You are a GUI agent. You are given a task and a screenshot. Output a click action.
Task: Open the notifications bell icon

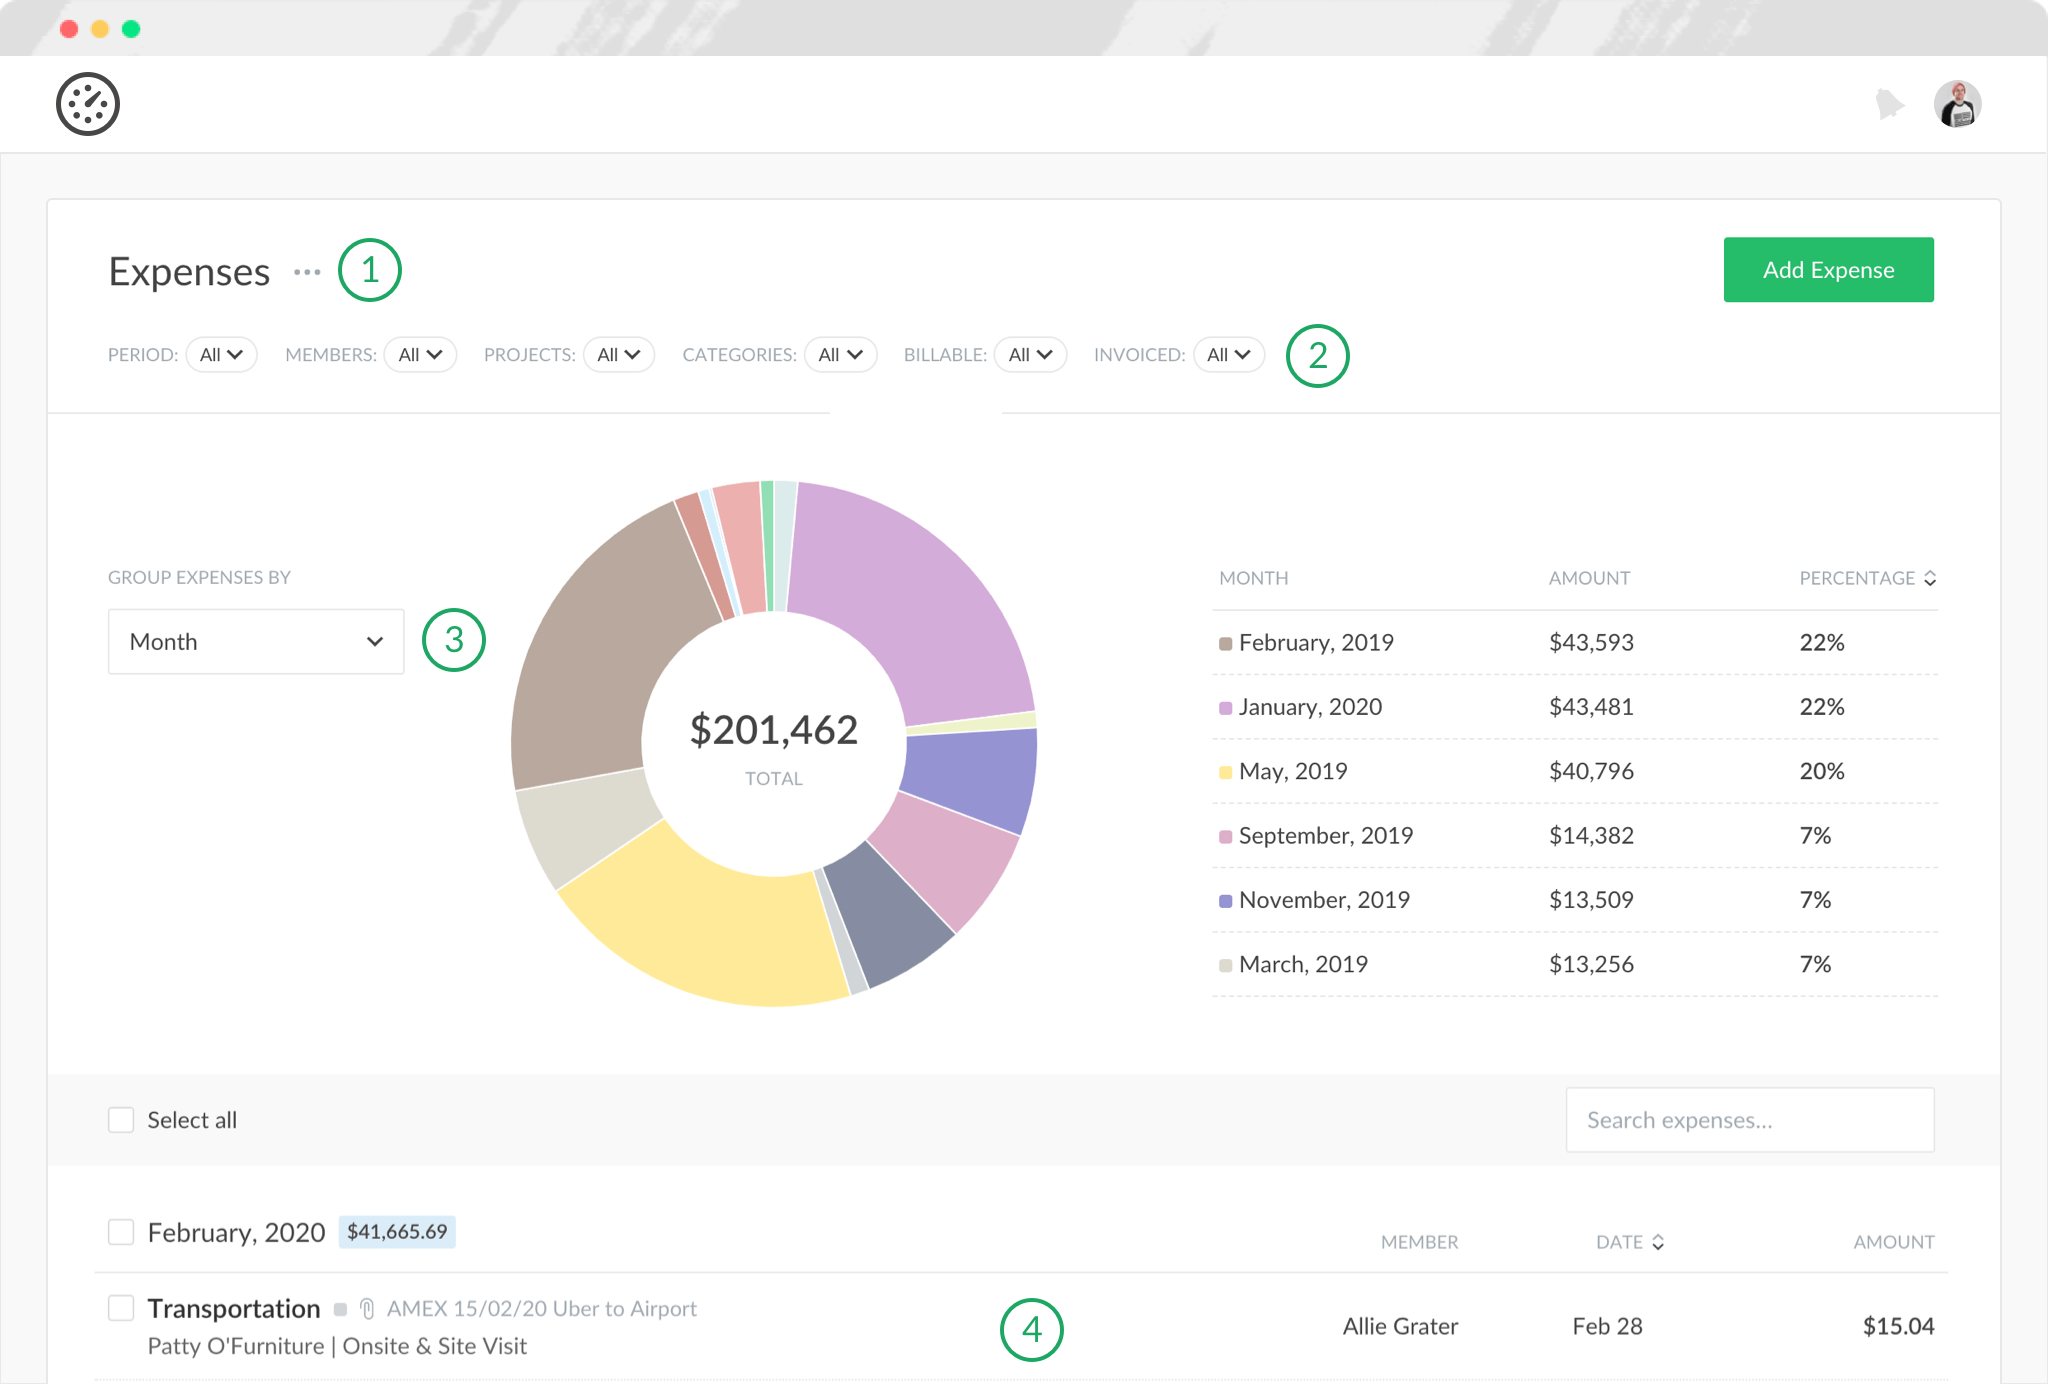pos(1889,104)
